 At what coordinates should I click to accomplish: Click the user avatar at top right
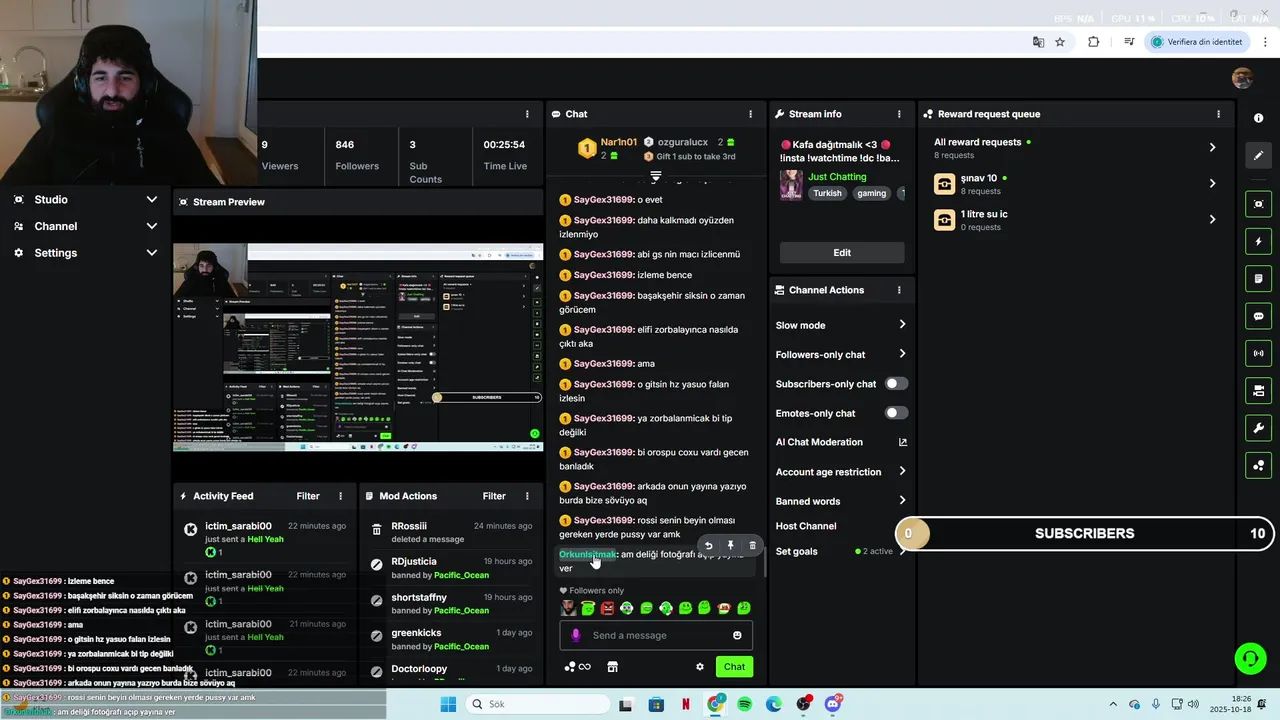1242,79
